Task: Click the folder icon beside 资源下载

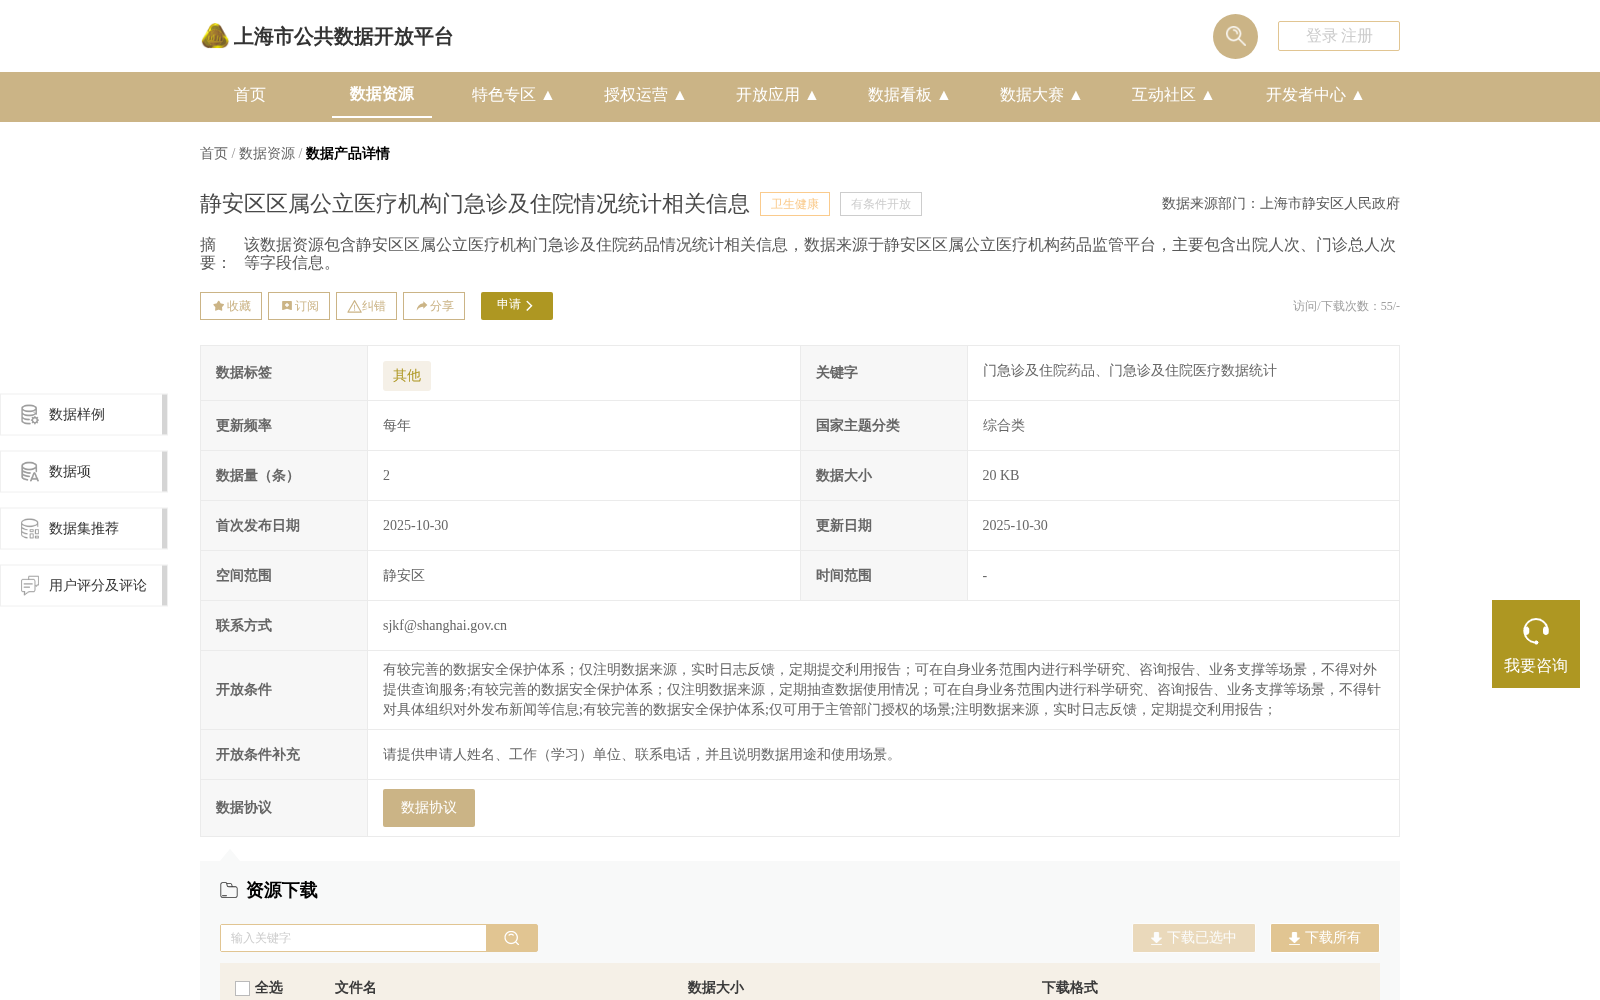Action: click(x=229, y=890)
